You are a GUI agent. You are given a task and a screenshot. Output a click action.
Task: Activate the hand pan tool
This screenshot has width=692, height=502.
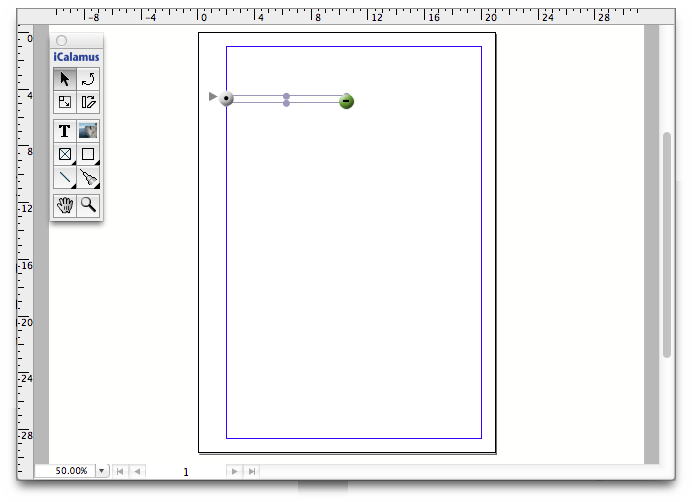pyautogui.click(x=65, y=206)
